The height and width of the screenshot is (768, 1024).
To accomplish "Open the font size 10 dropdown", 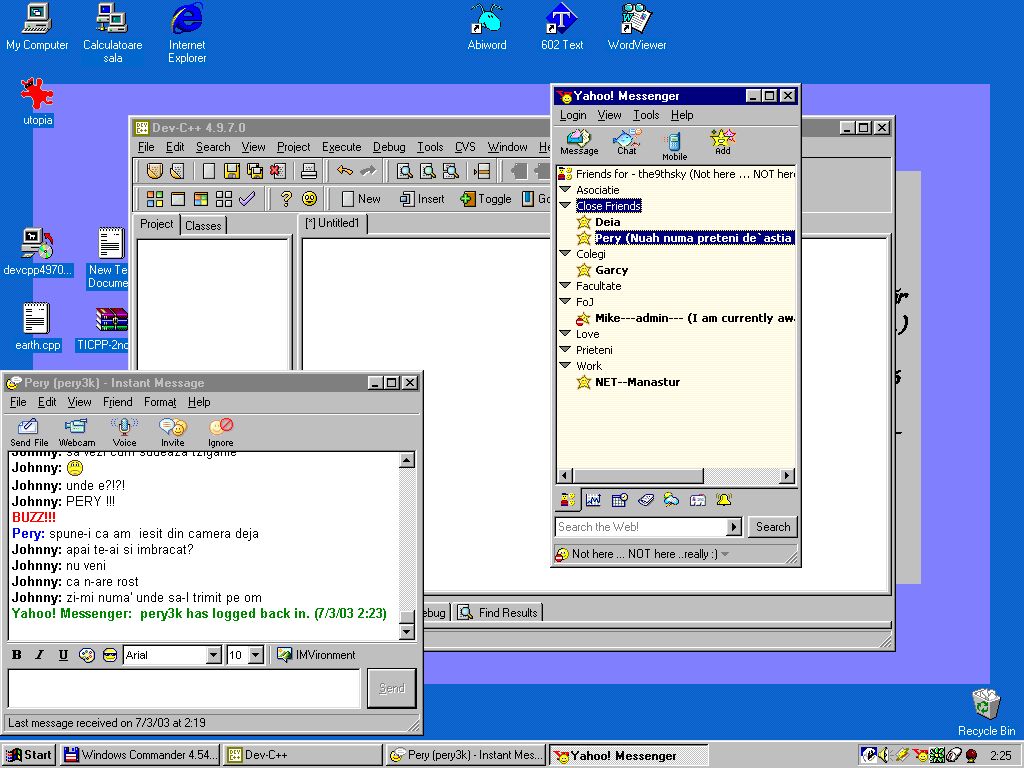I will pyautogui.click(x=256, y=655).
